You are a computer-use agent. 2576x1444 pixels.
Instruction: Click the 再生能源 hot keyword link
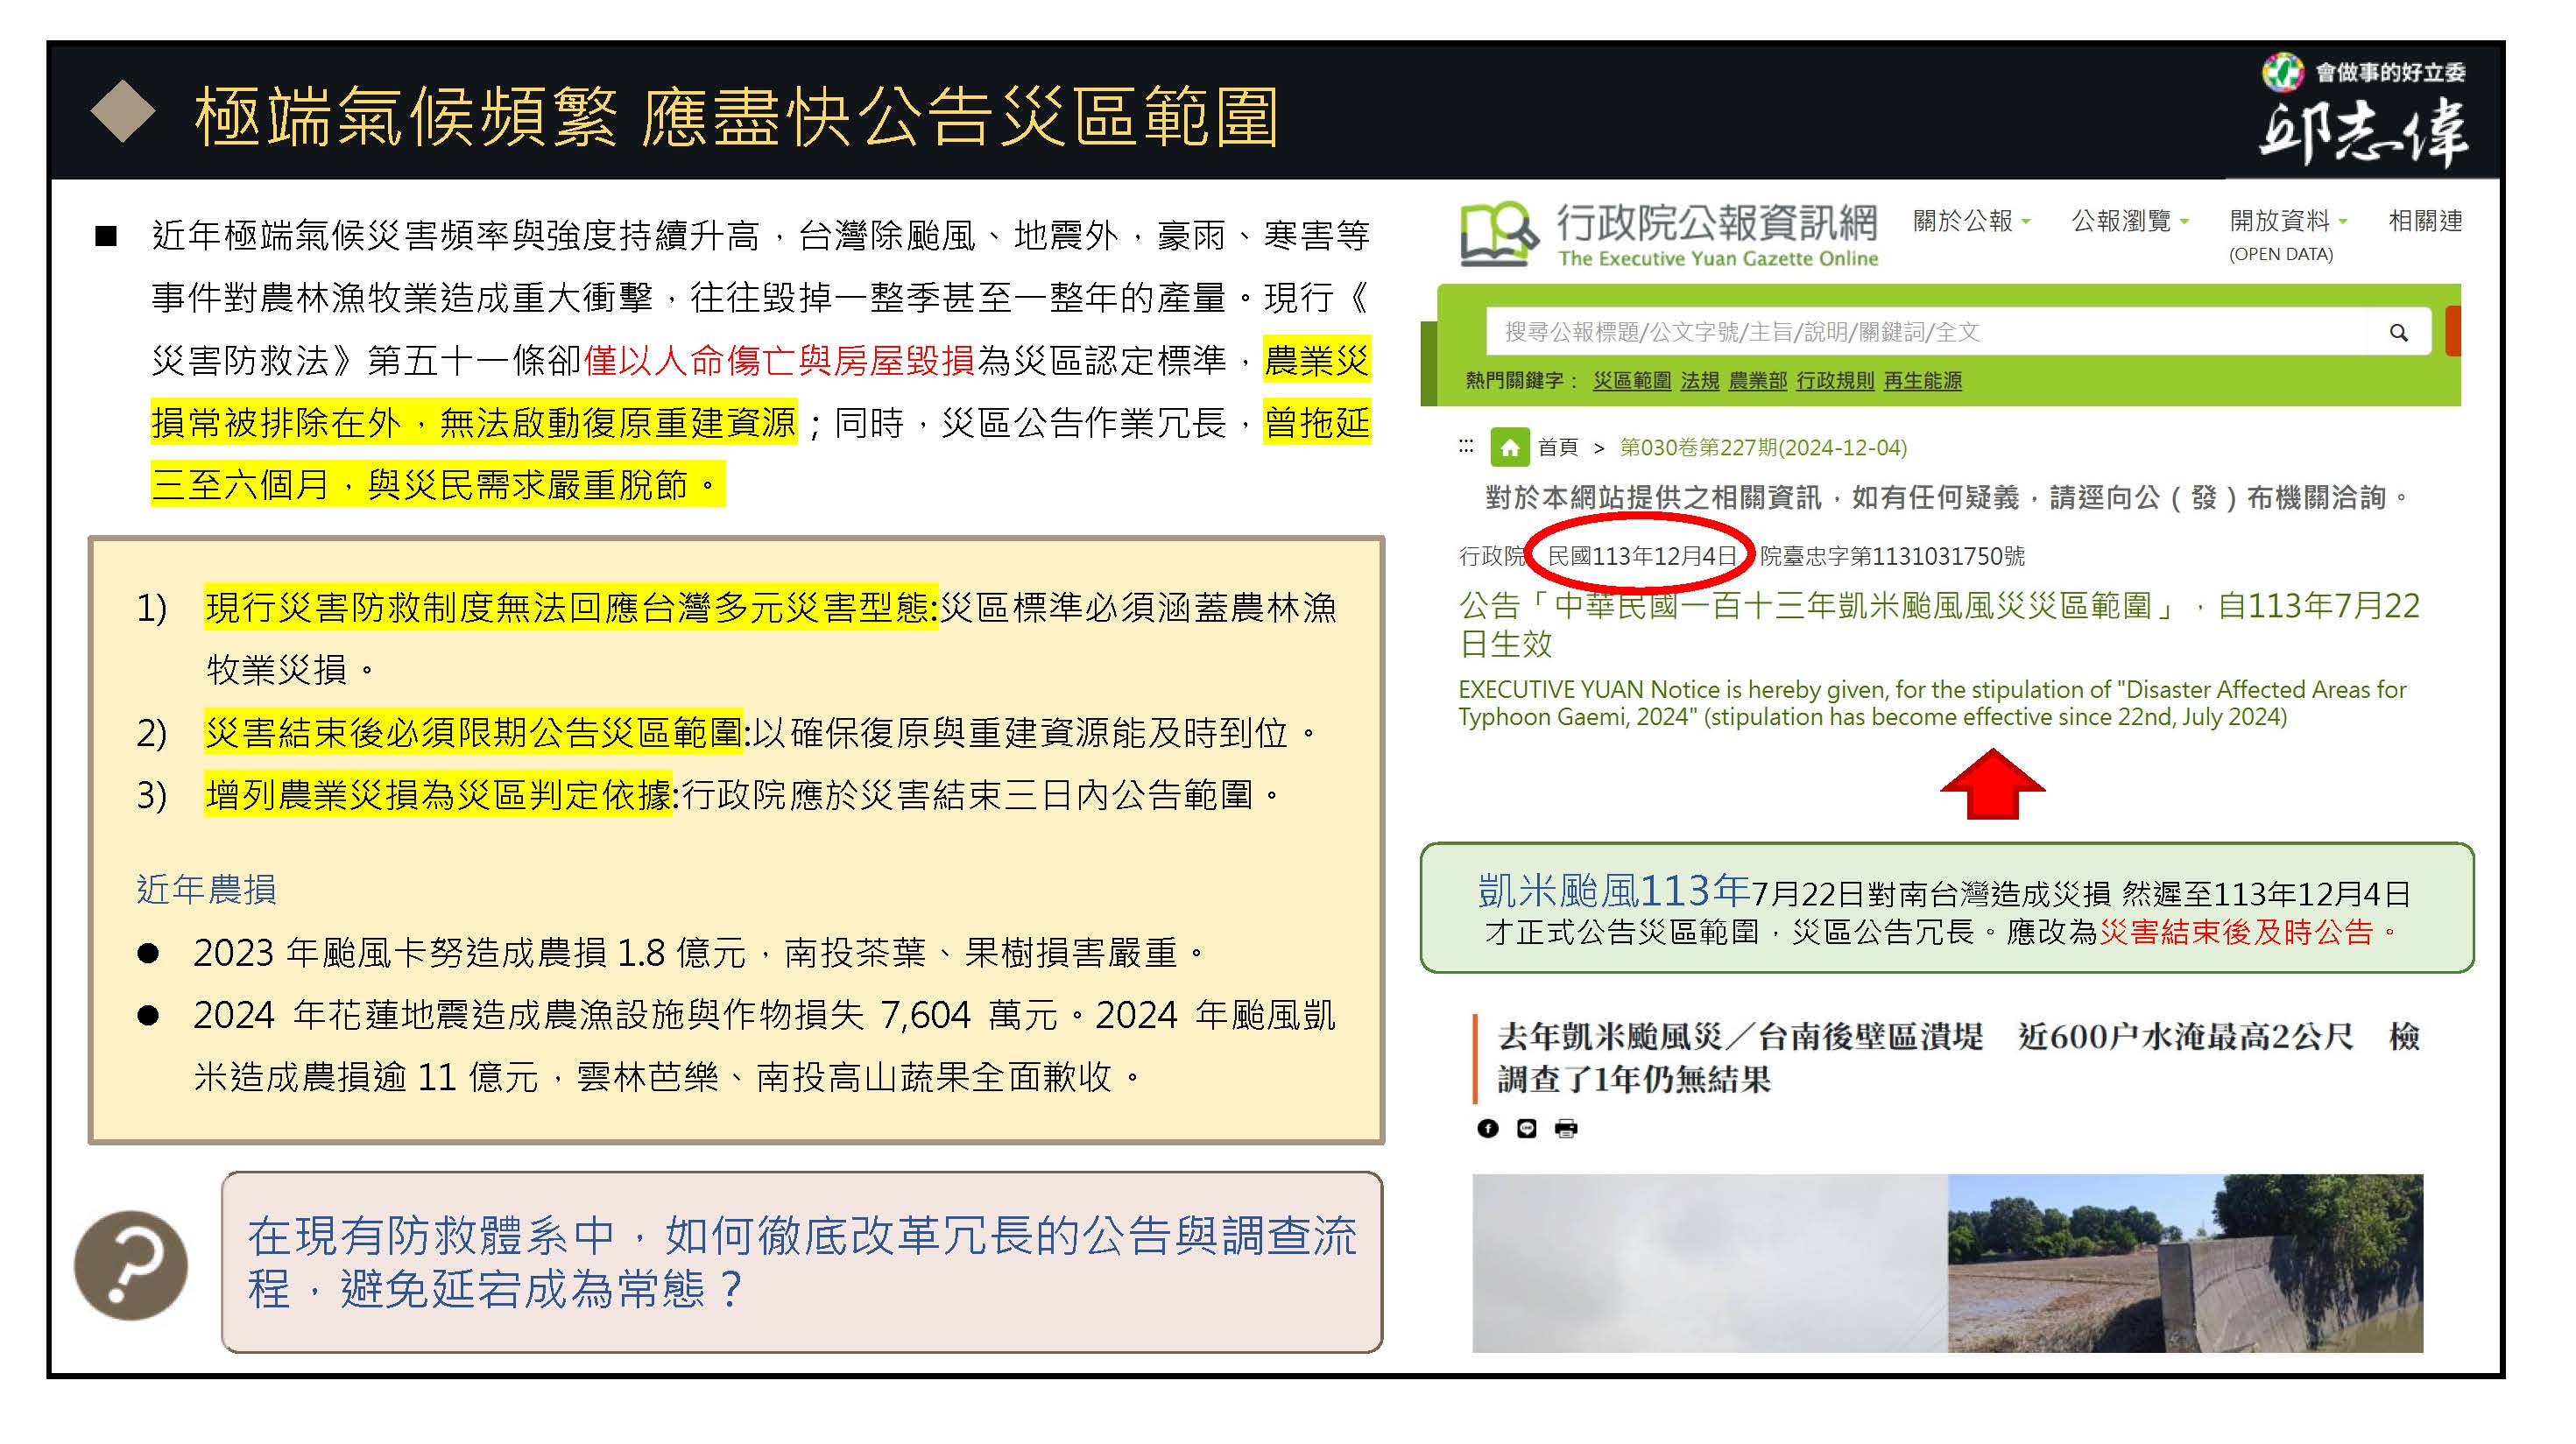(1922, 381)
